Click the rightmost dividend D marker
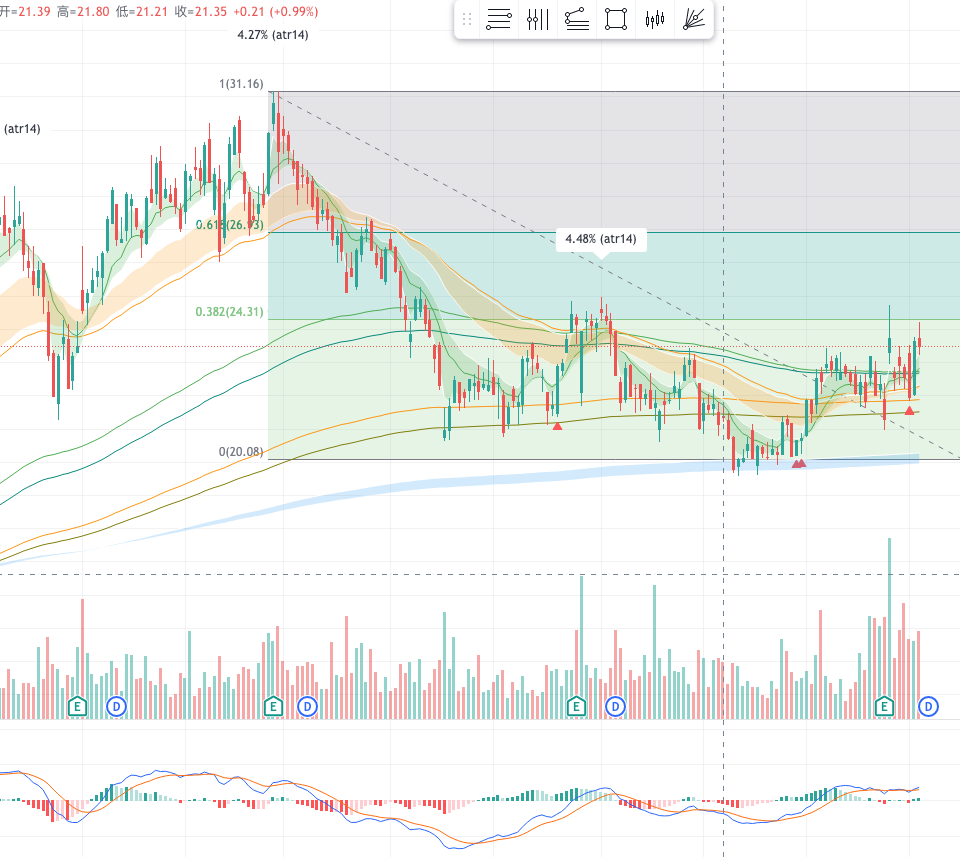 (929, 706)
